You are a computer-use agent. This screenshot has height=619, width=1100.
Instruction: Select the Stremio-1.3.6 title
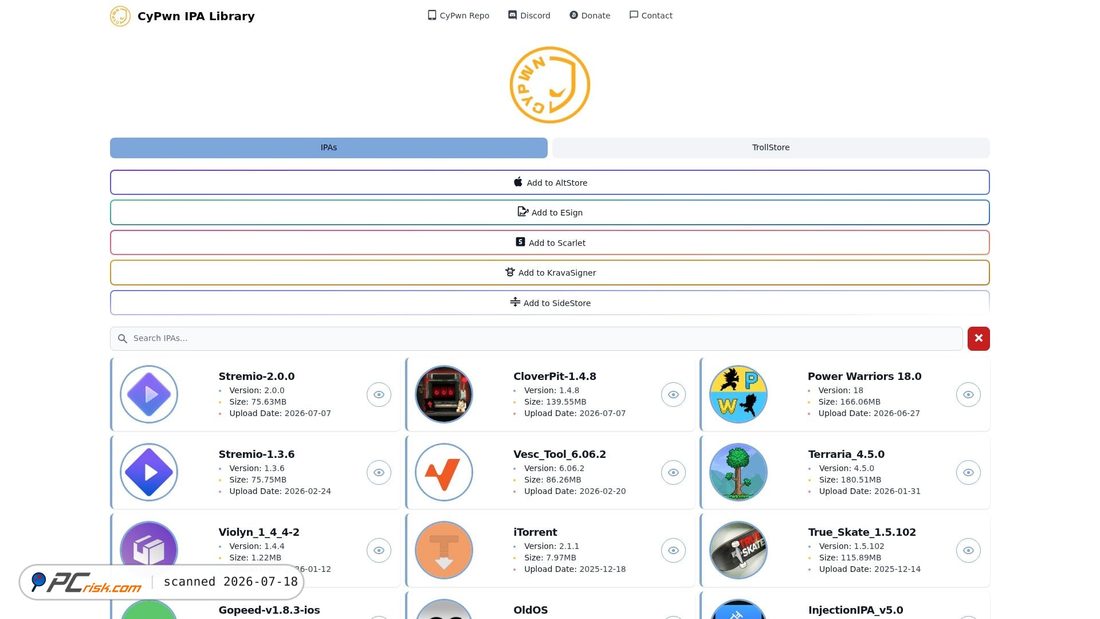pos(256,454)
